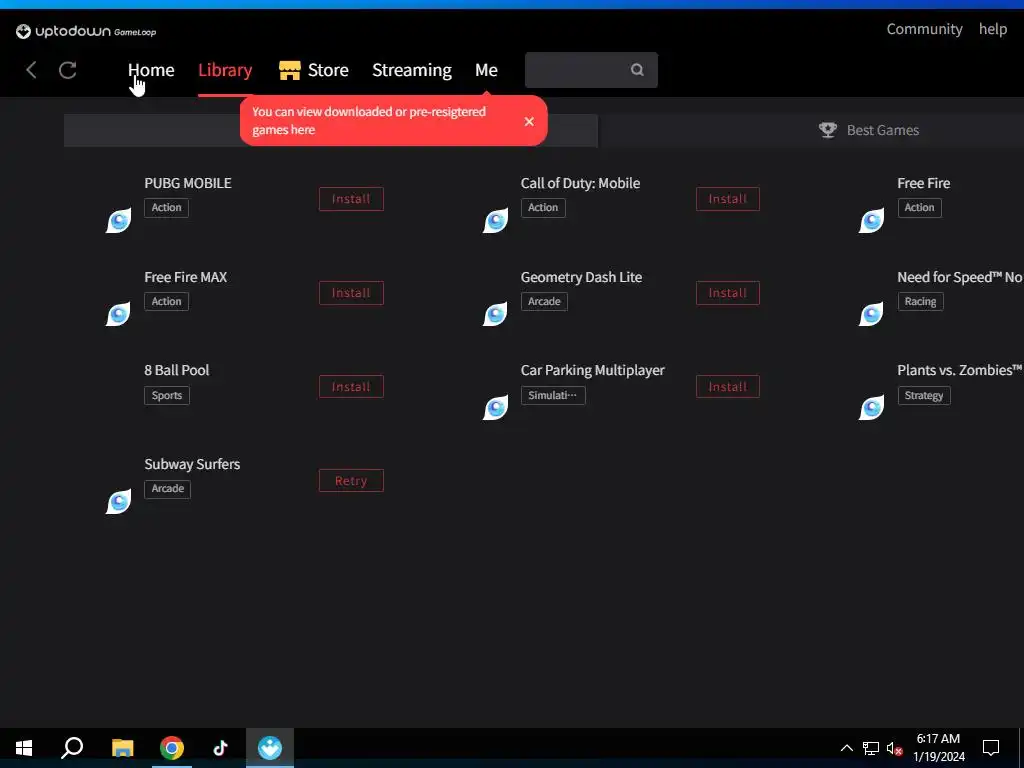The height and width of the screenshot is (768, 1024).
Task: Open the Subway Surfers title
Action: tap(192, 464)
